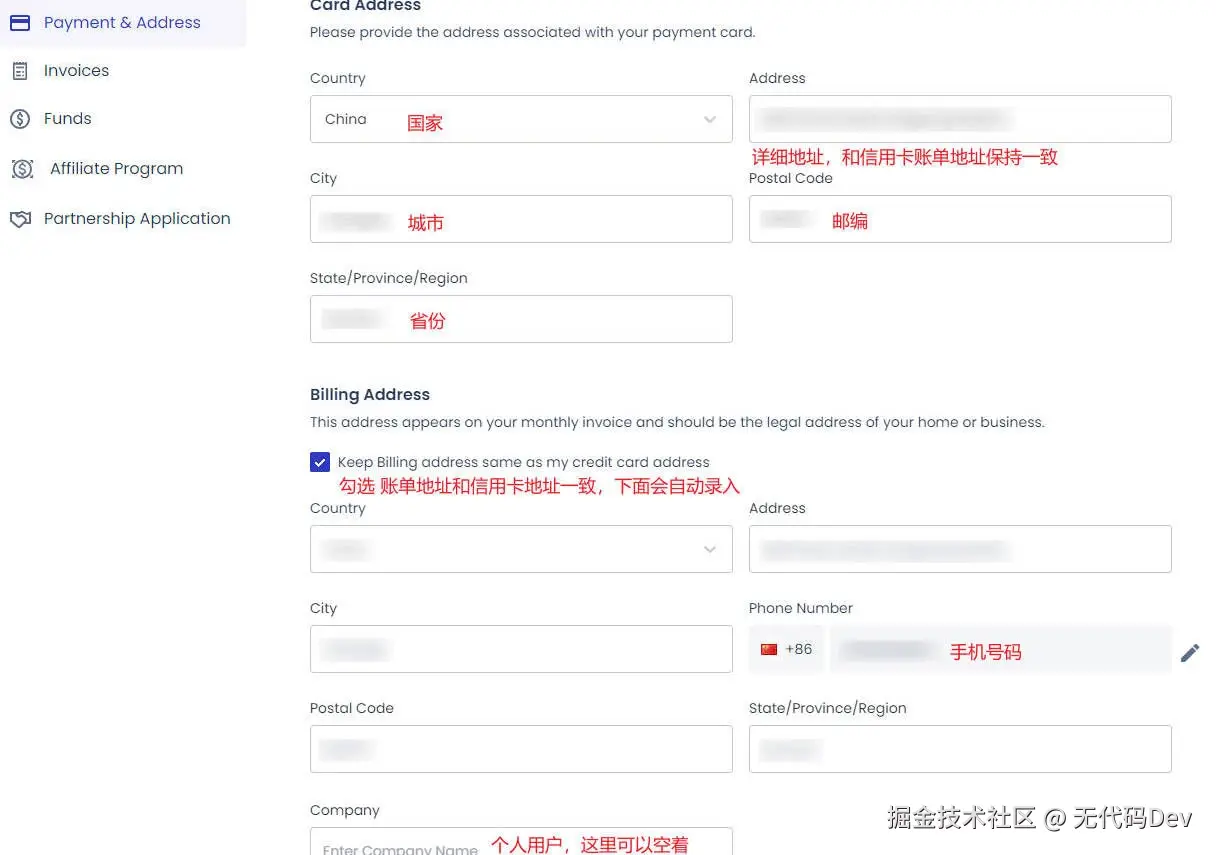Click the Affiliate Program icon

tap(22, 169)
